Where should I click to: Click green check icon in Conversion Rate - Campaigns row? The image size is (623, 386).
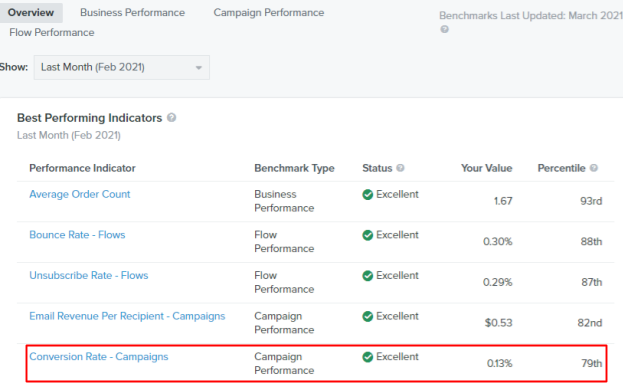[x=368, y=357]
